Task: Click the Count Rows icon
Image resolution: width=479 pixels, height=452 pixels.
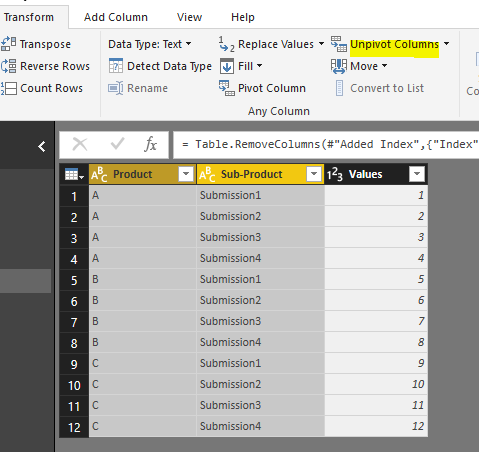Action: coord(8,88)
